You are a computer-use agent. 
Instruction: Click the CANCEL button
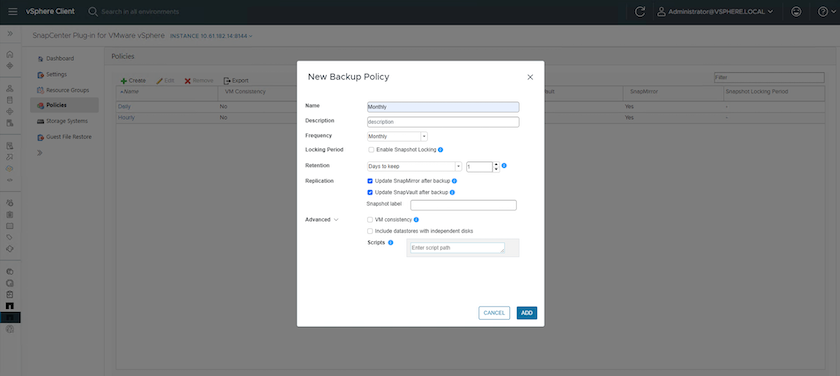point(494,313)
